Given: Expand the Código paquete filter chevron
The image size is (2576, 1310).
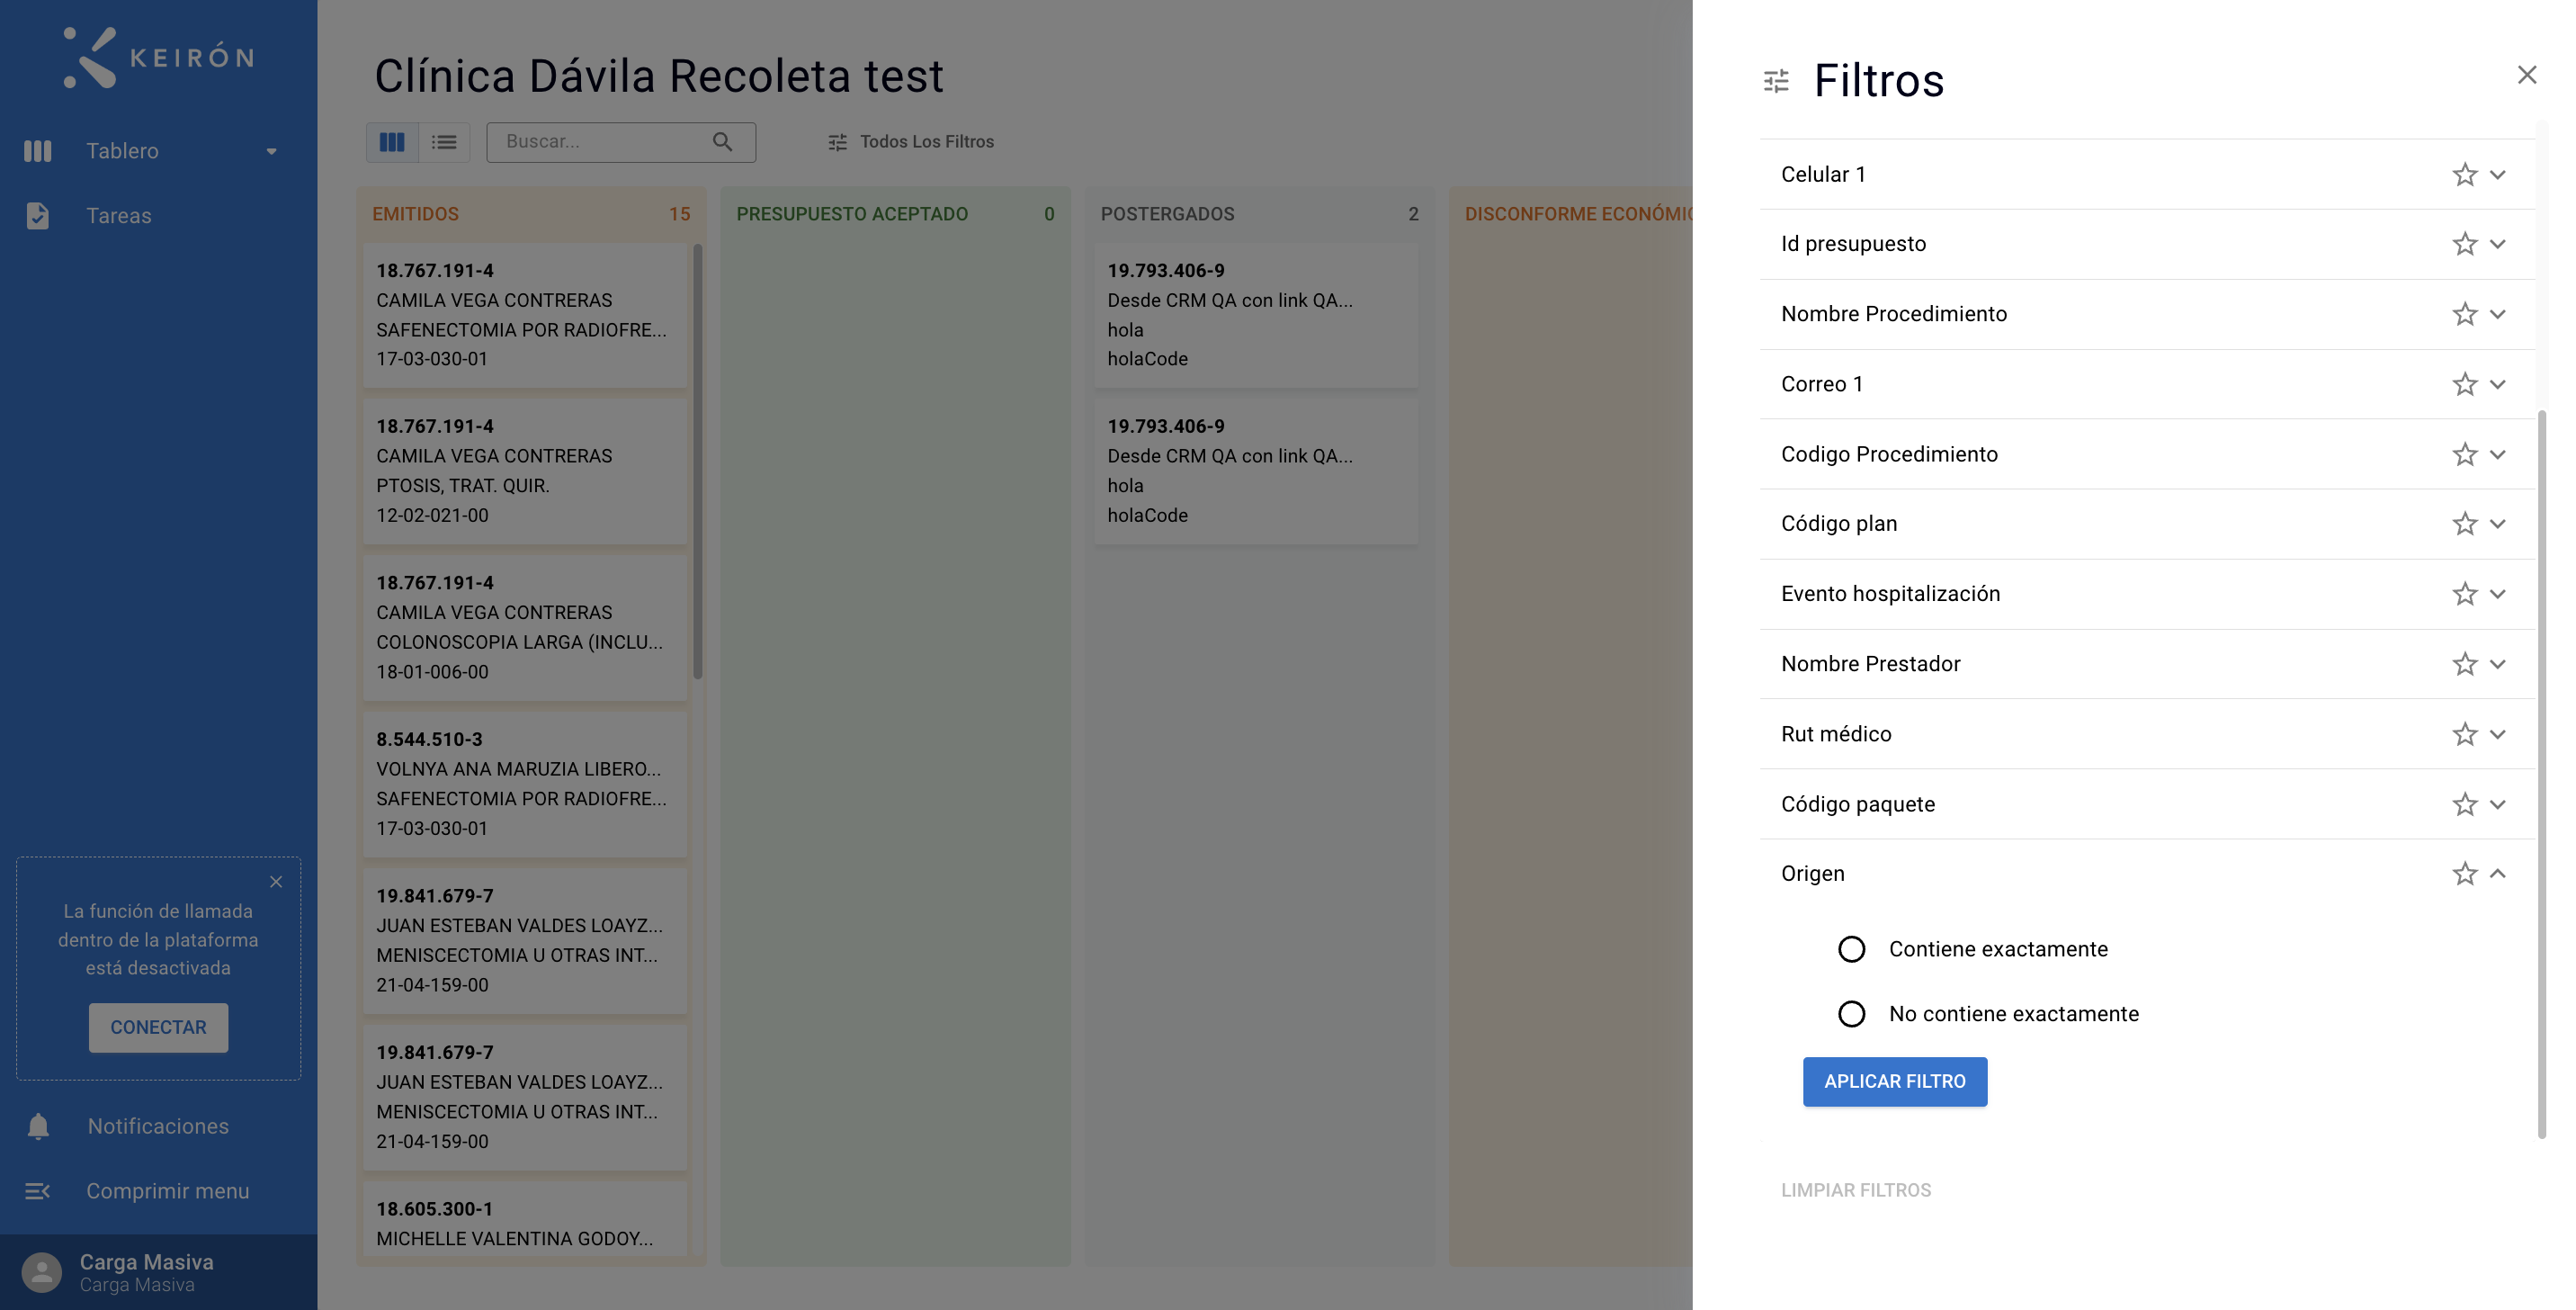Looking at the screenshot, I should pyautogui.click(x=2498, y=804).
